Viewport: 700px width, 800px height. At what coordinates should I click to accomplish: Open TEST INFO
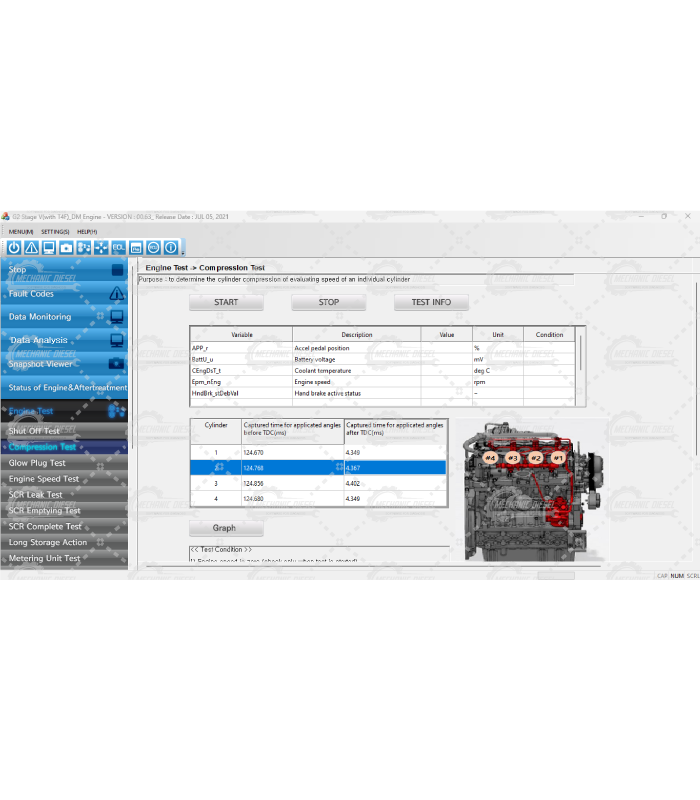(x=431, y=302)
